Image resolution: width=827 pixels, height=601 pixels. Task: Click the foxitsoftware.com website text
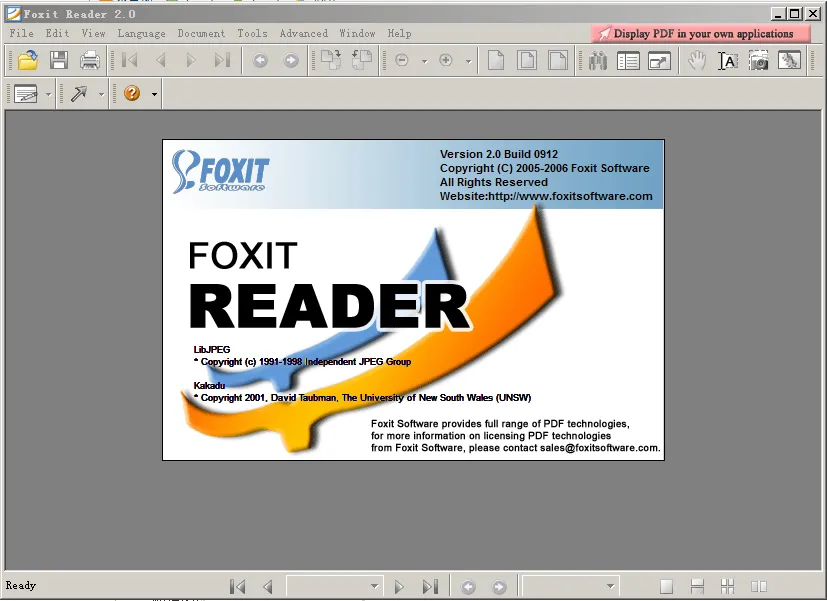click(546, 196)
